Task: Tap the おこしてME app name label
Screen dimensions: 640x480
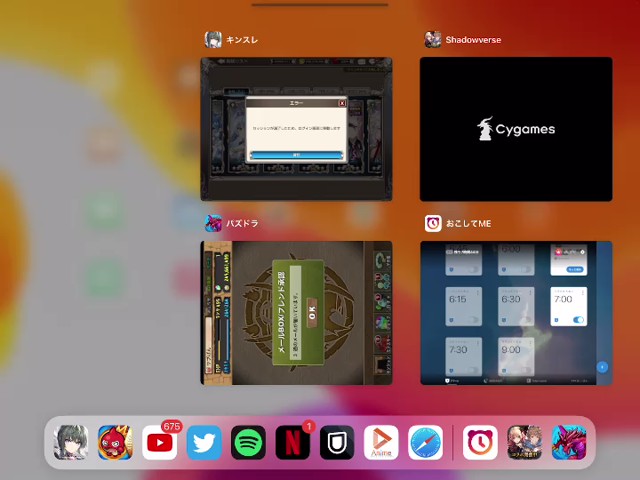Action: (468, 224)
